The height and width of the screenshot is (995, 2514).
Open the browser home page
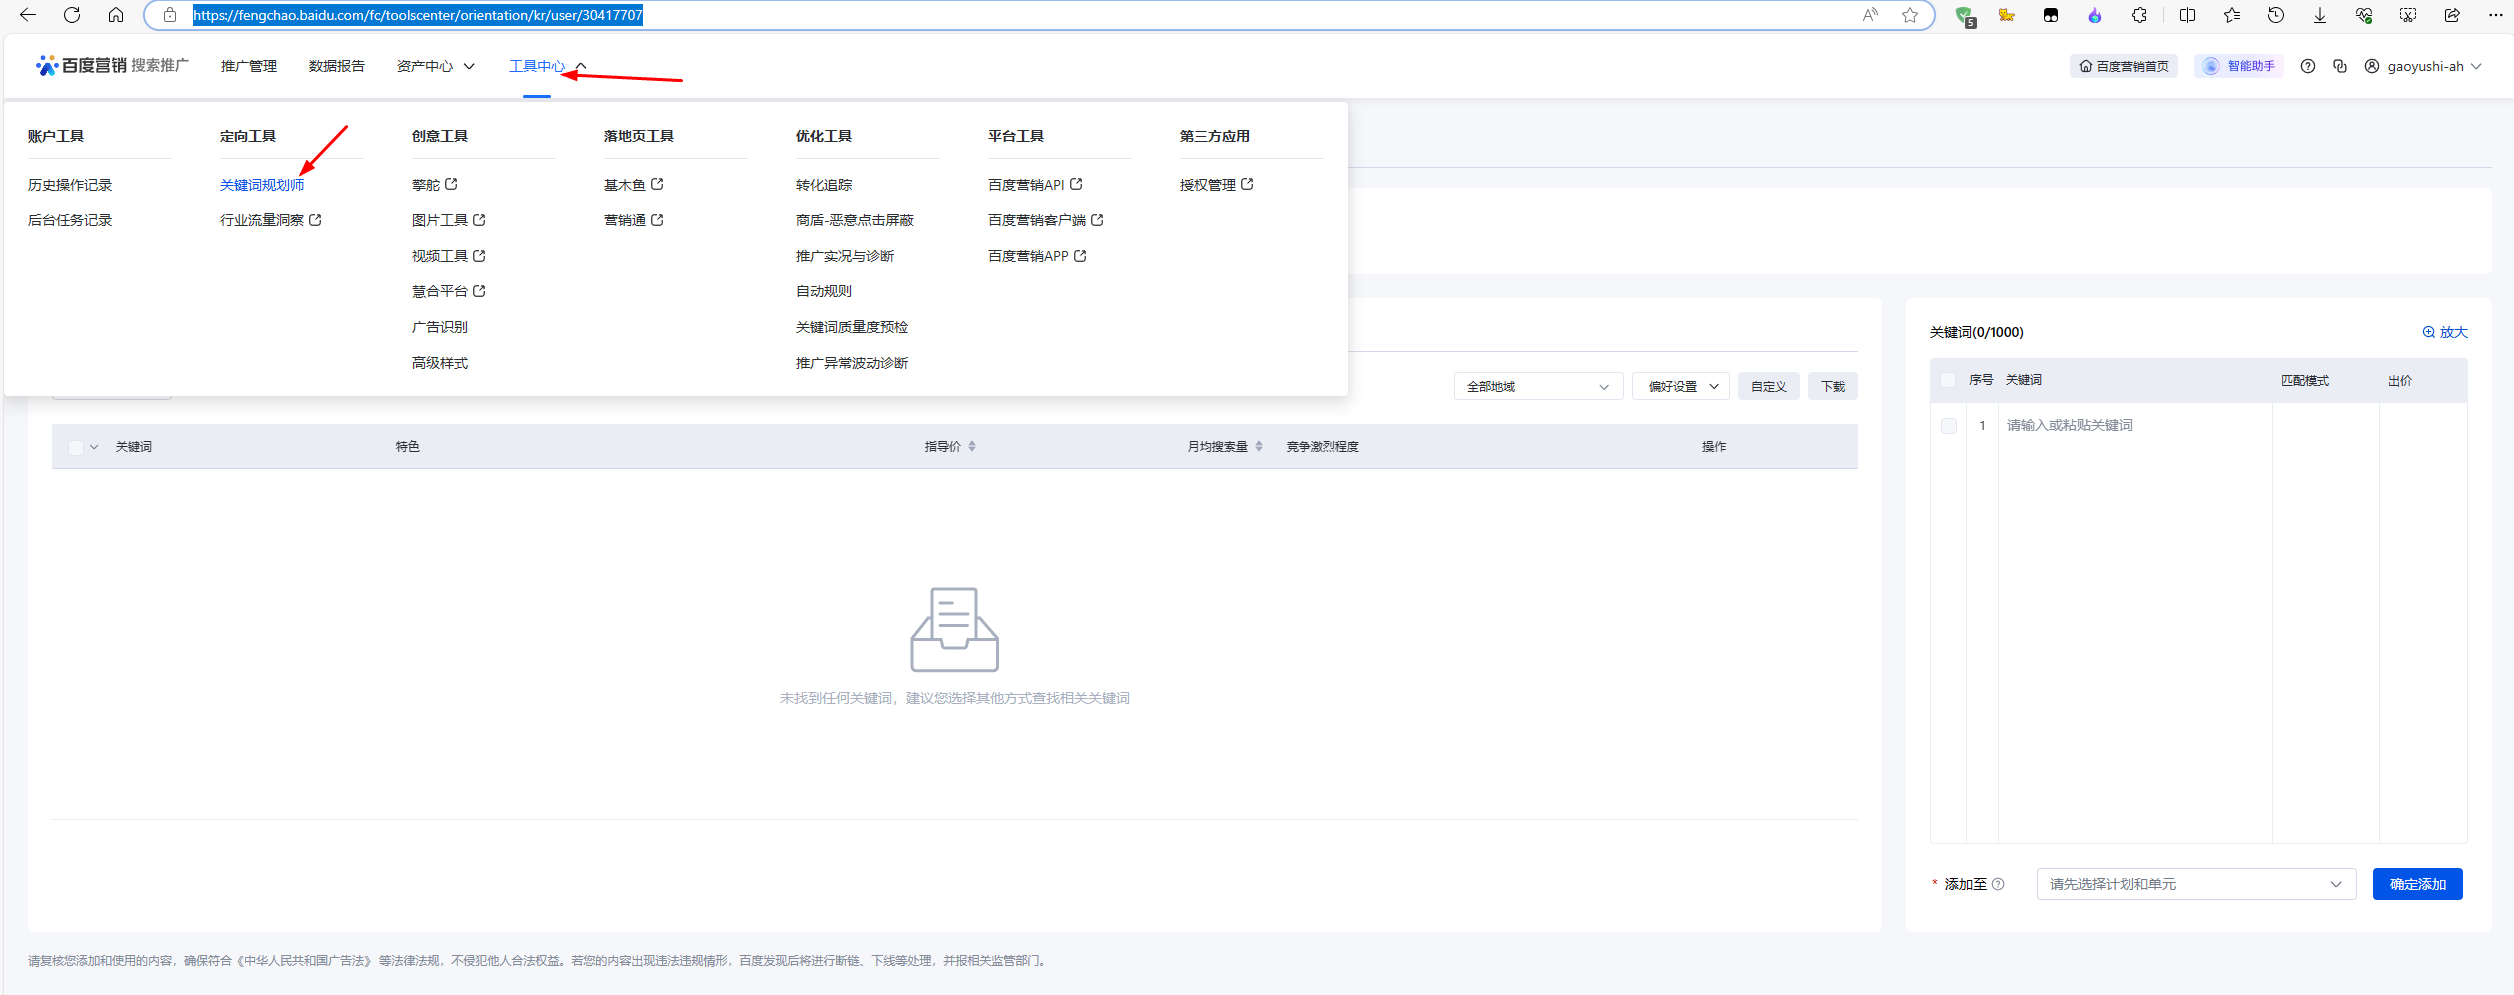[x=116, y=15]
